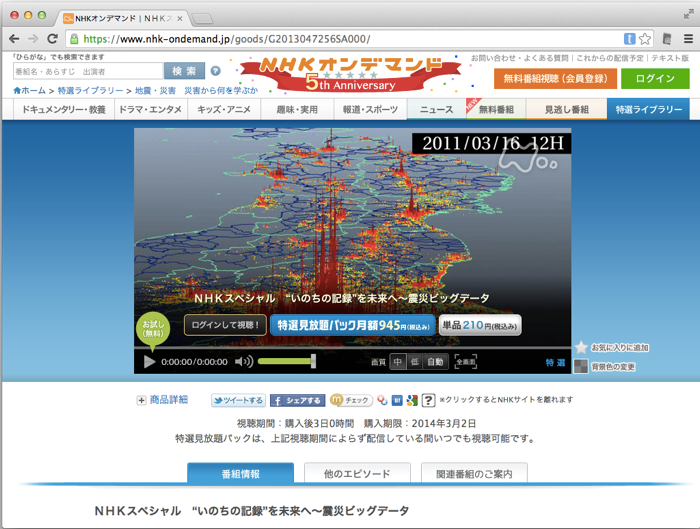Set picture quality to 低 (low)
Screen dimensions: 700x529
point(414,362)
